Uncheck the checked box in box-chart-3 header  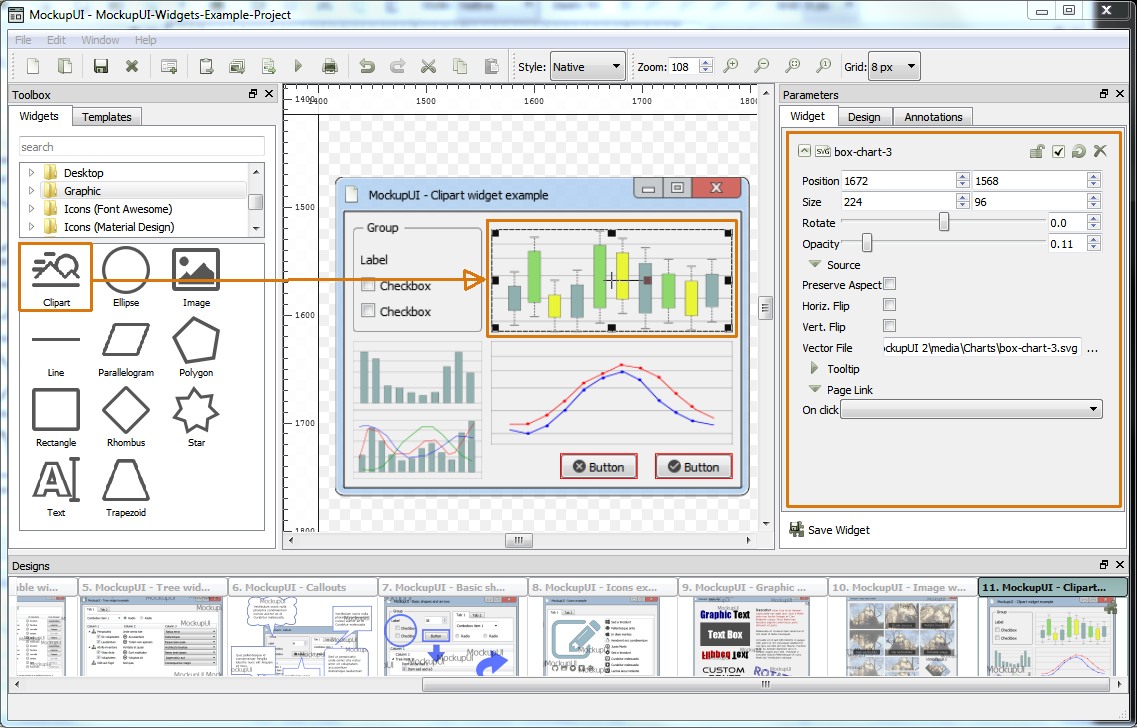(1059, 151)
